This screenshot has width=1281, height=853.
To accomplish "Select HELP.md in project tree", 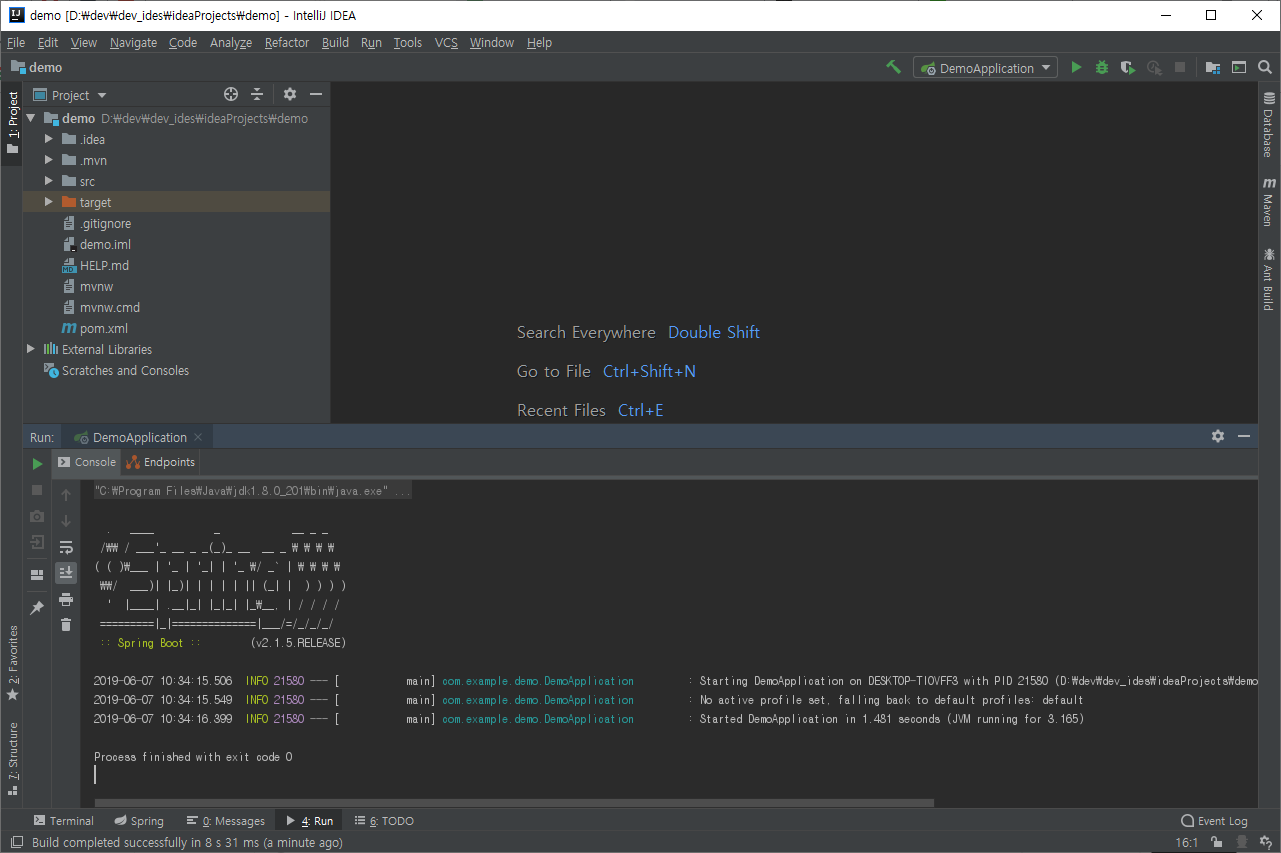I will point(104,265).
